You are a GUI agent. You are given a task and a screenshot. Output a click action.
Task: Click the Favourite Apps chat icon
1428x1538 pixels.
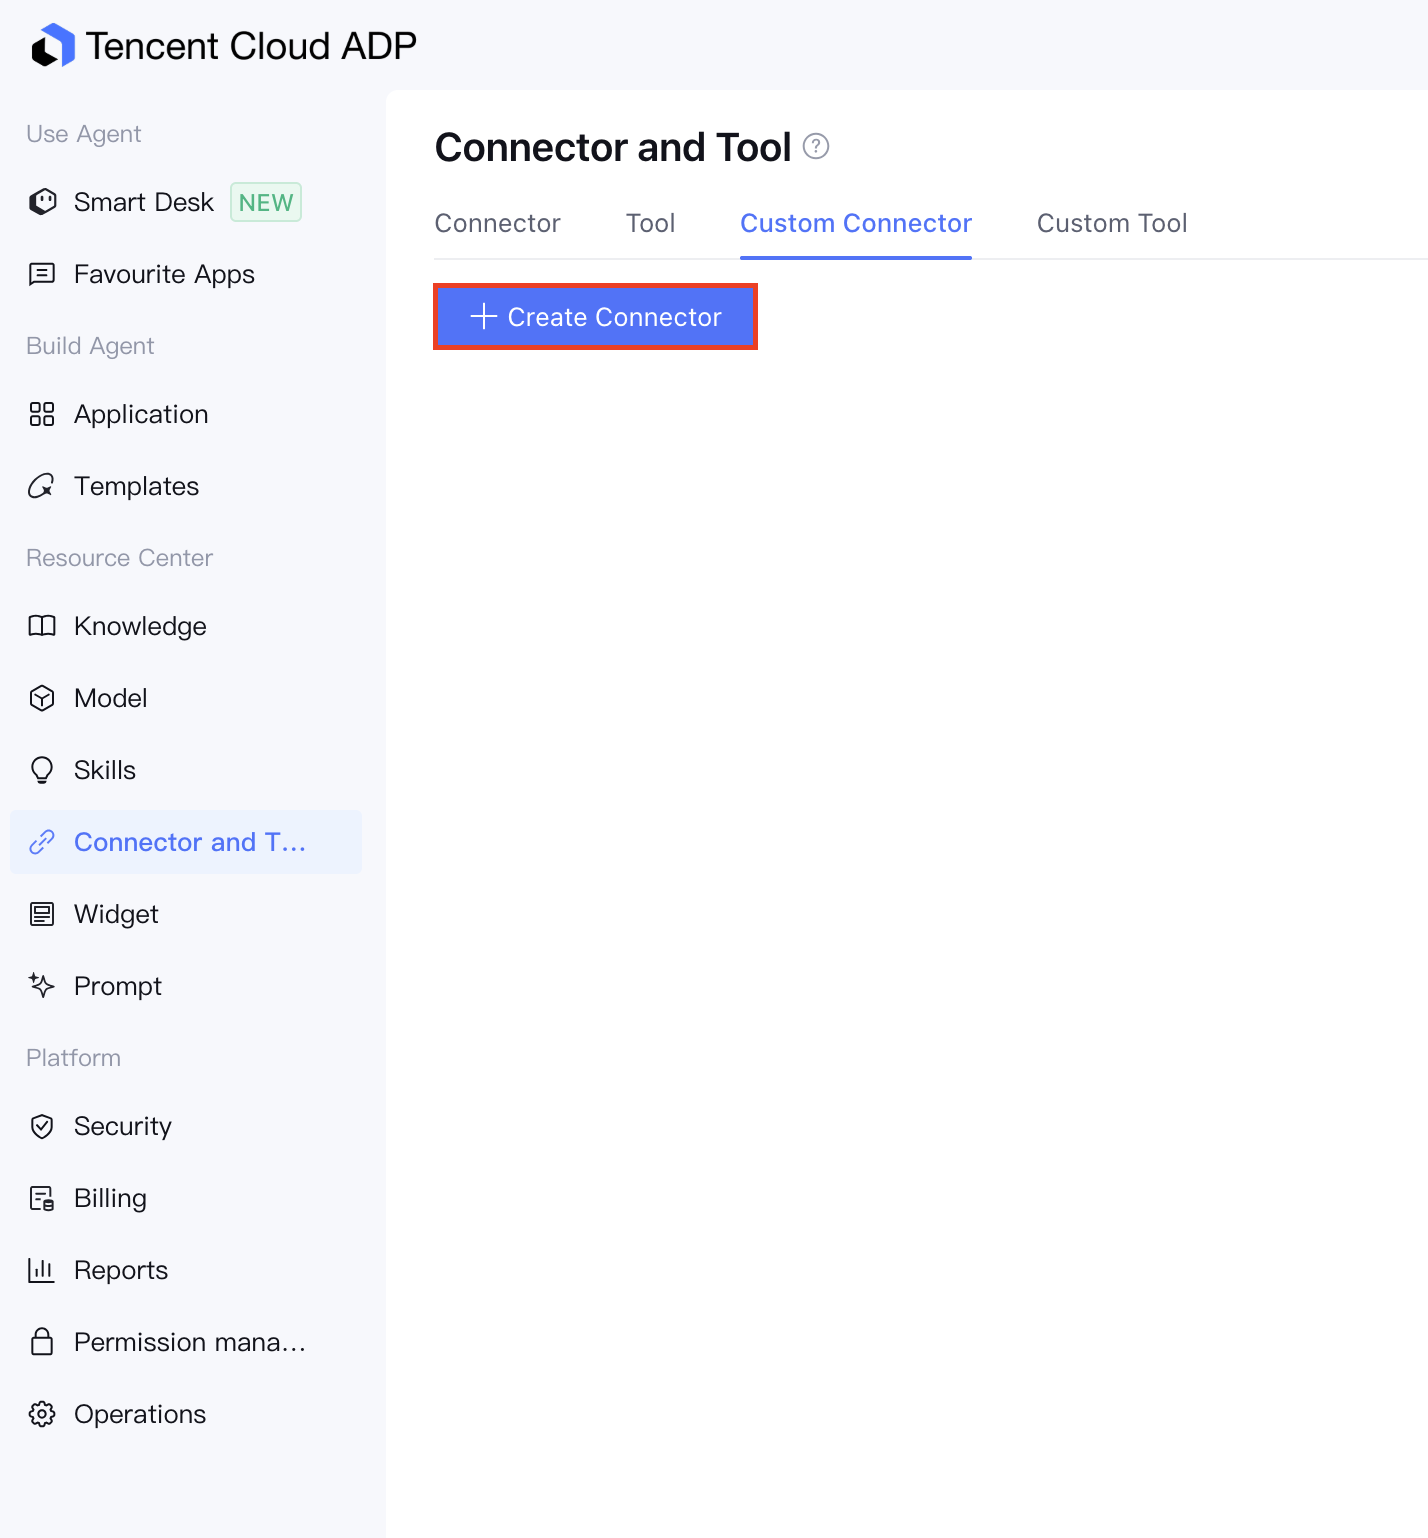click(42, 274)
